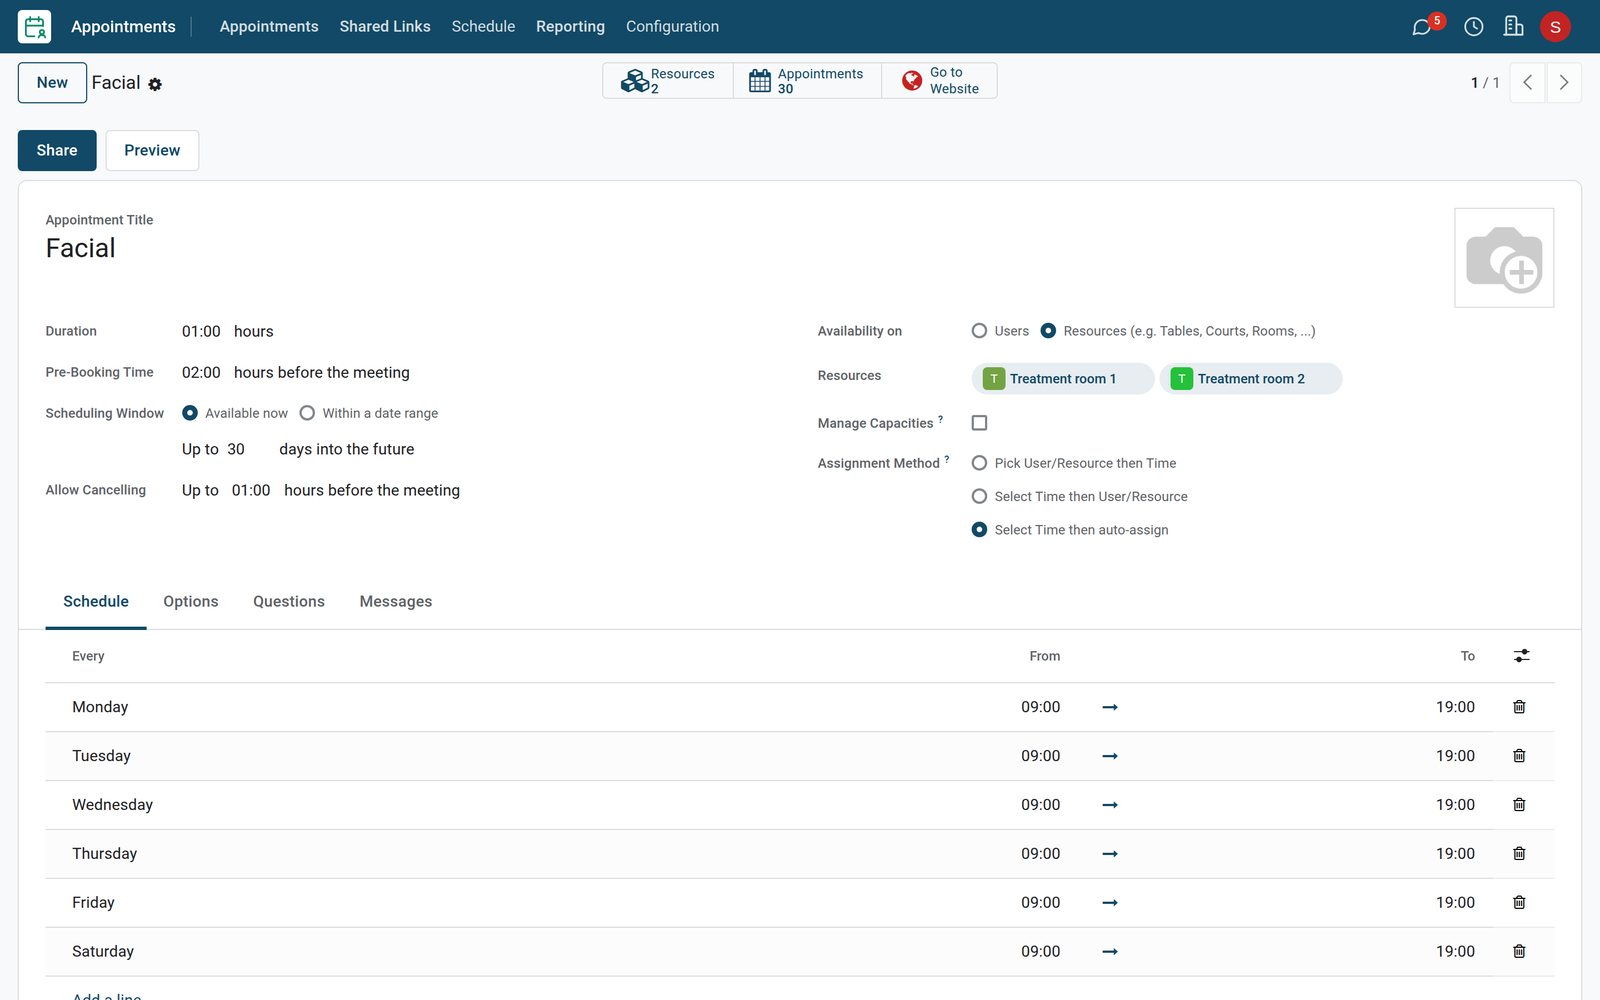This screenshot has height=1000, width=1600.
Task: Switch to the Messages tab
Action: (x=396, y=602)
